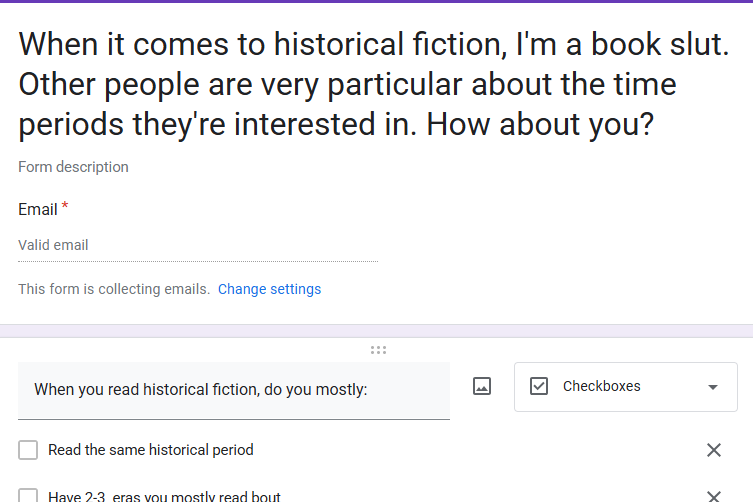
Task: Click the Email field label
Action: pyautogui.click(x=38, y=209)
